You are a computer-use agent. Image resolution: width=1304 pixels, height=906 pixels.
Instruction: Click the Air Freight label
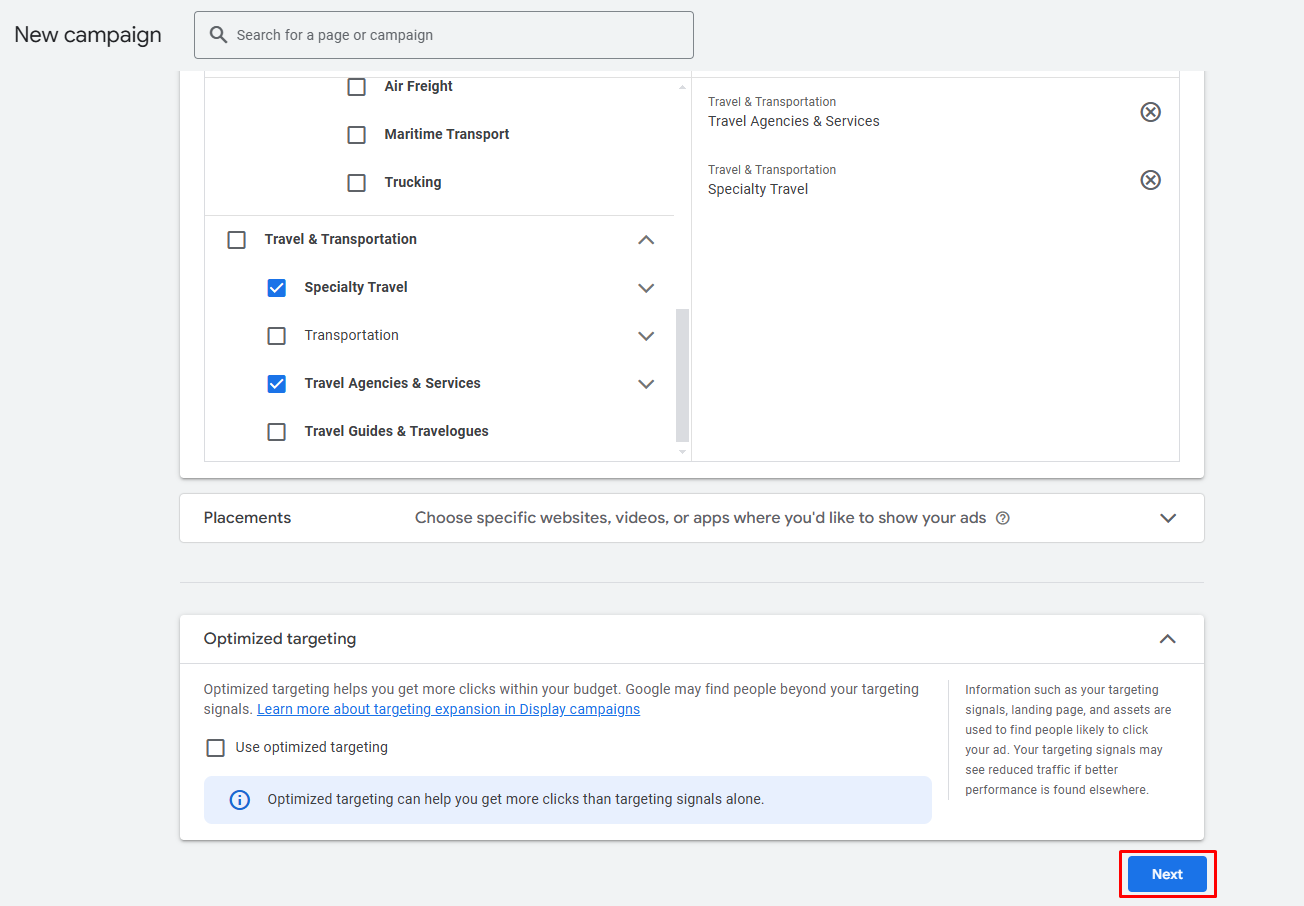pos(418,87)
